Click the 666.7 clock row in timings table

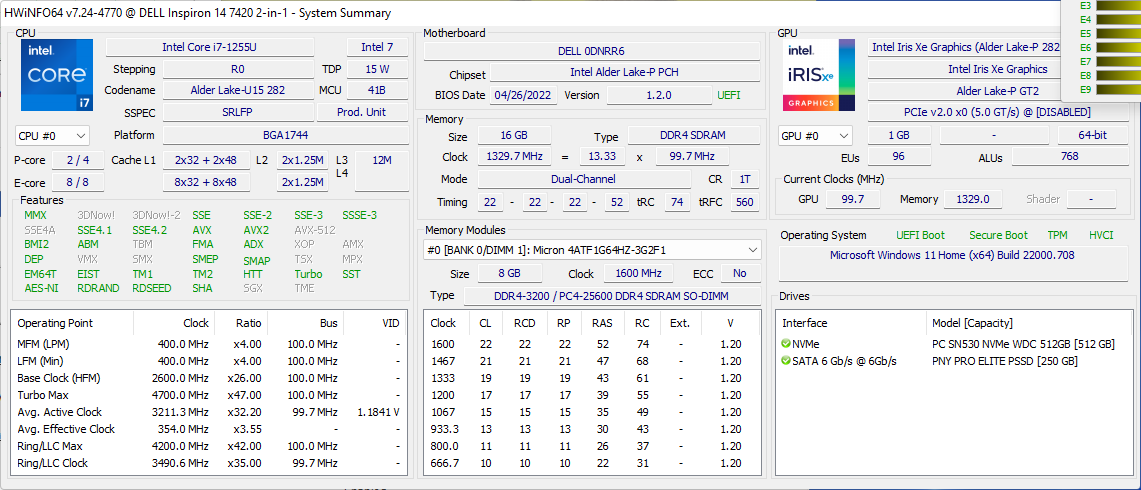pyautogui.click(x=592, y=463)
